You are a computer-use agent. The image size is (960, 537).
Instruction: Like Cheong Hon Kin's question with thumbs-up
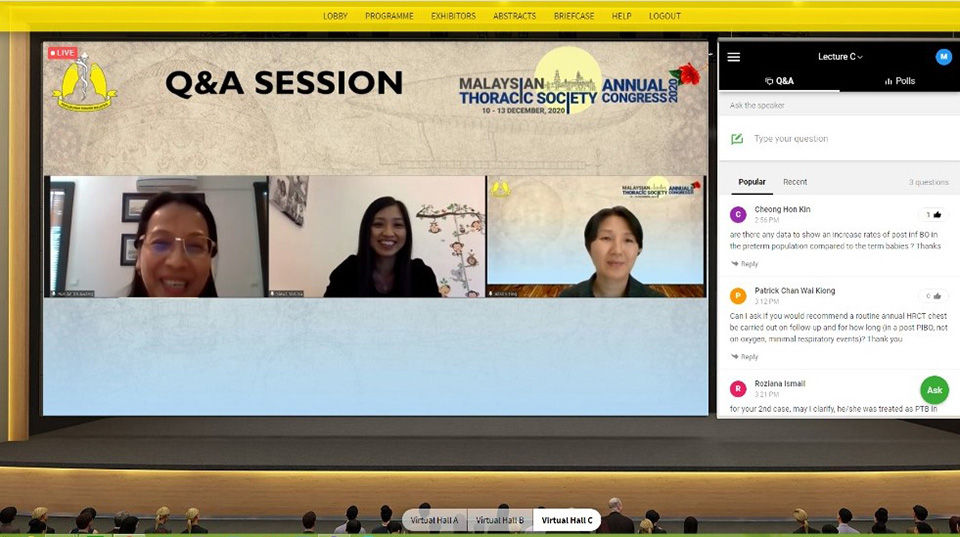pyautogui.click(x=933, y=214)
